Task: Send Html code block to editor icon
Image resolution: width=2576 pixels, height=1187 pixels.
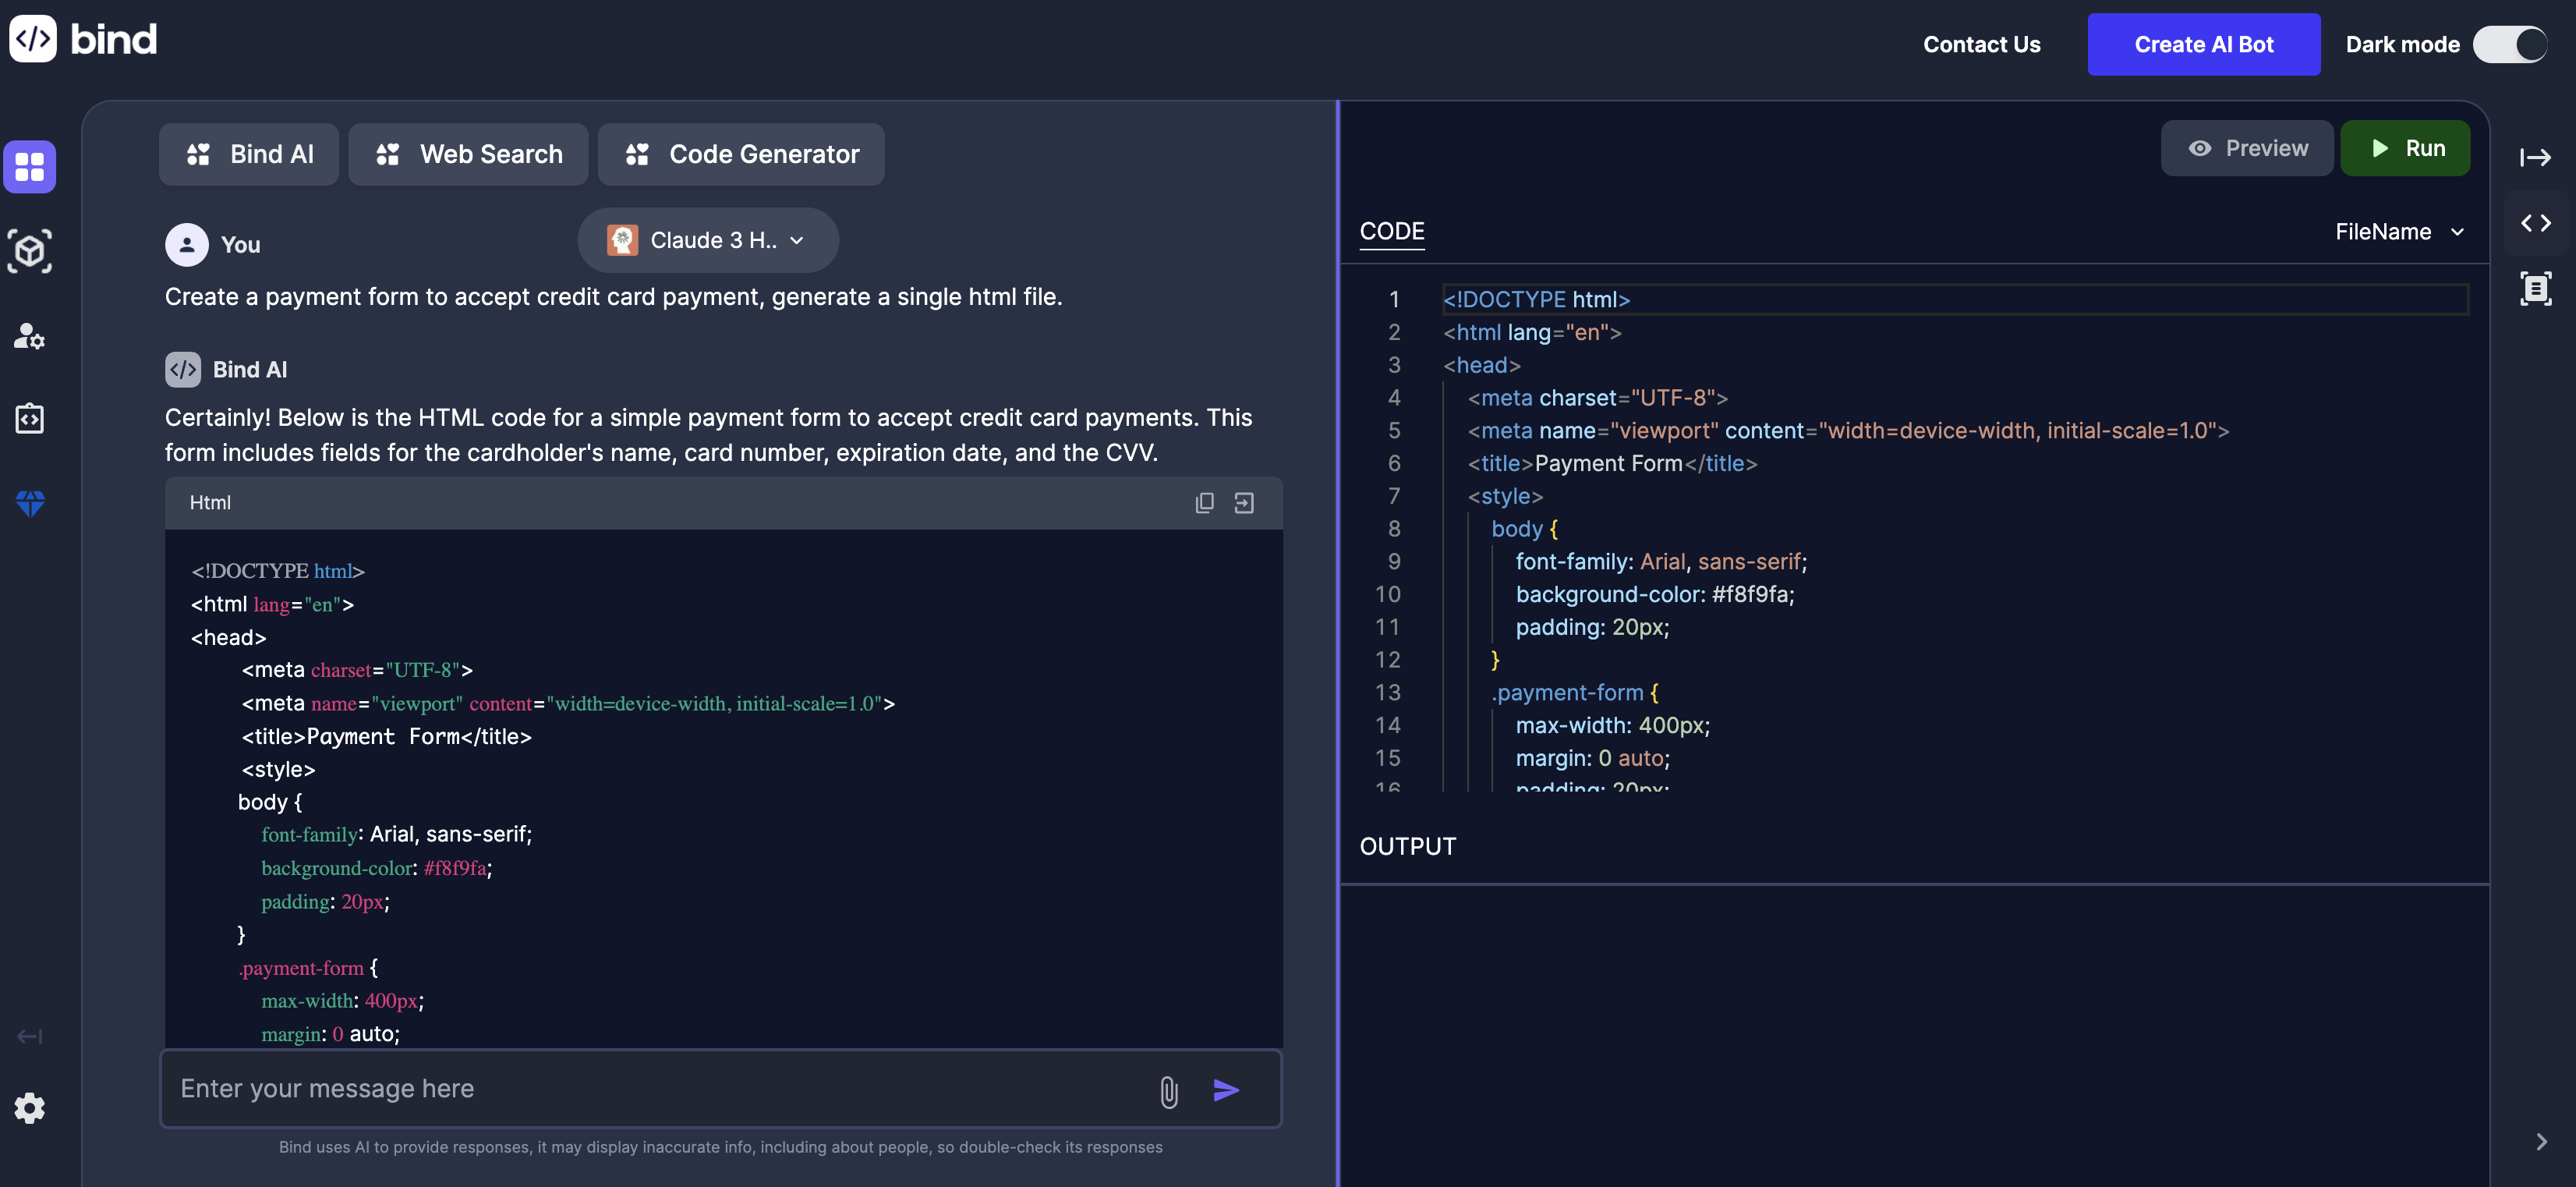Action: 1244,503
